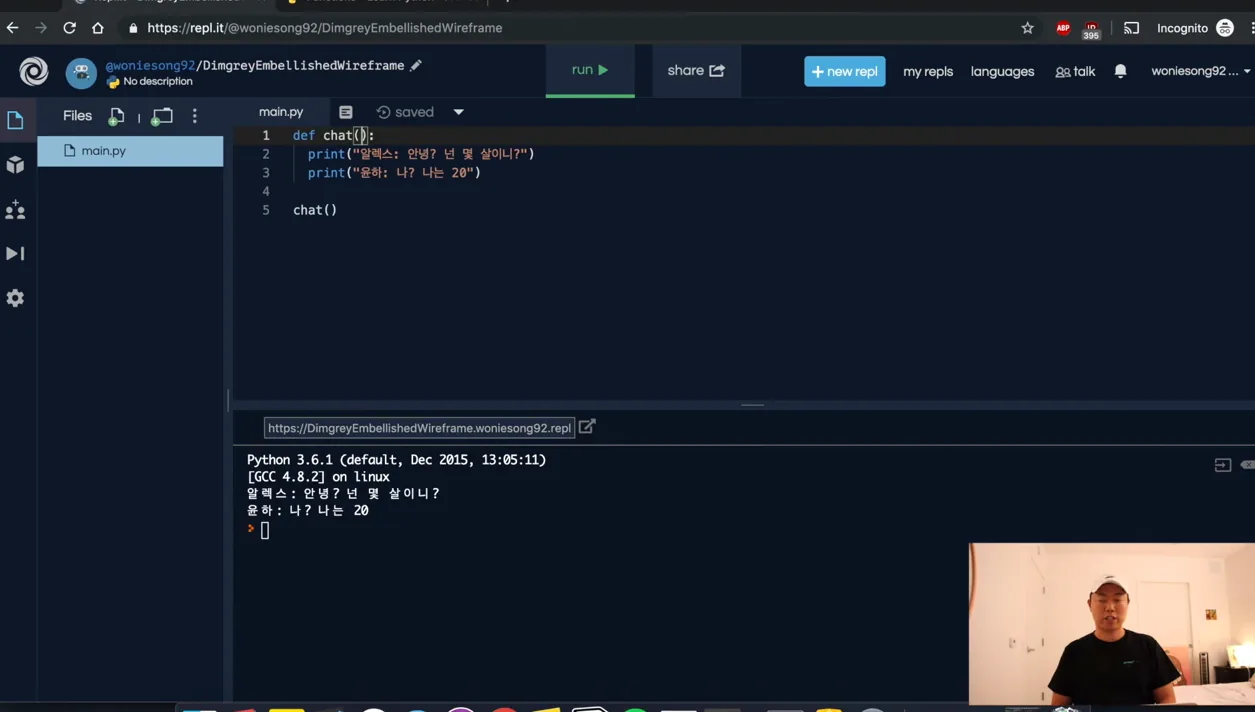Click the format code icon beside main.py tab
This screenshot has width=1255, height=712.
pyautogui.click(x=346, y=112)
